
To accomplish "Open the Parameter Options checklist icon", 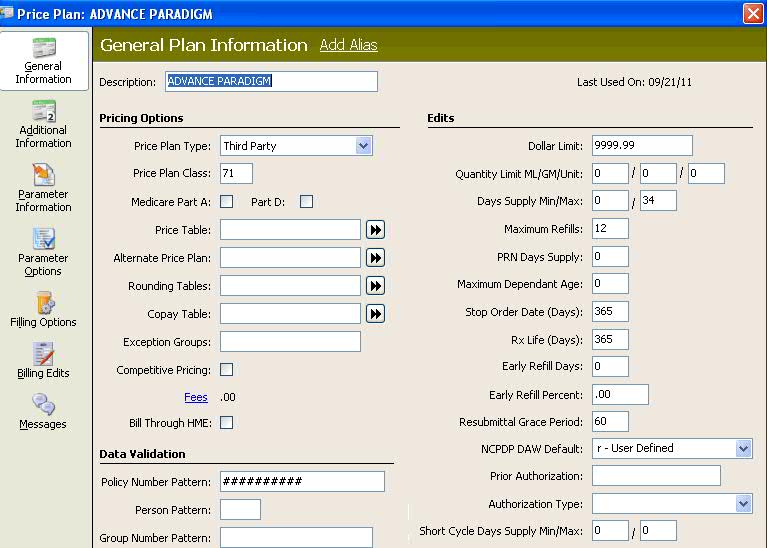I will tap(44, 239).
